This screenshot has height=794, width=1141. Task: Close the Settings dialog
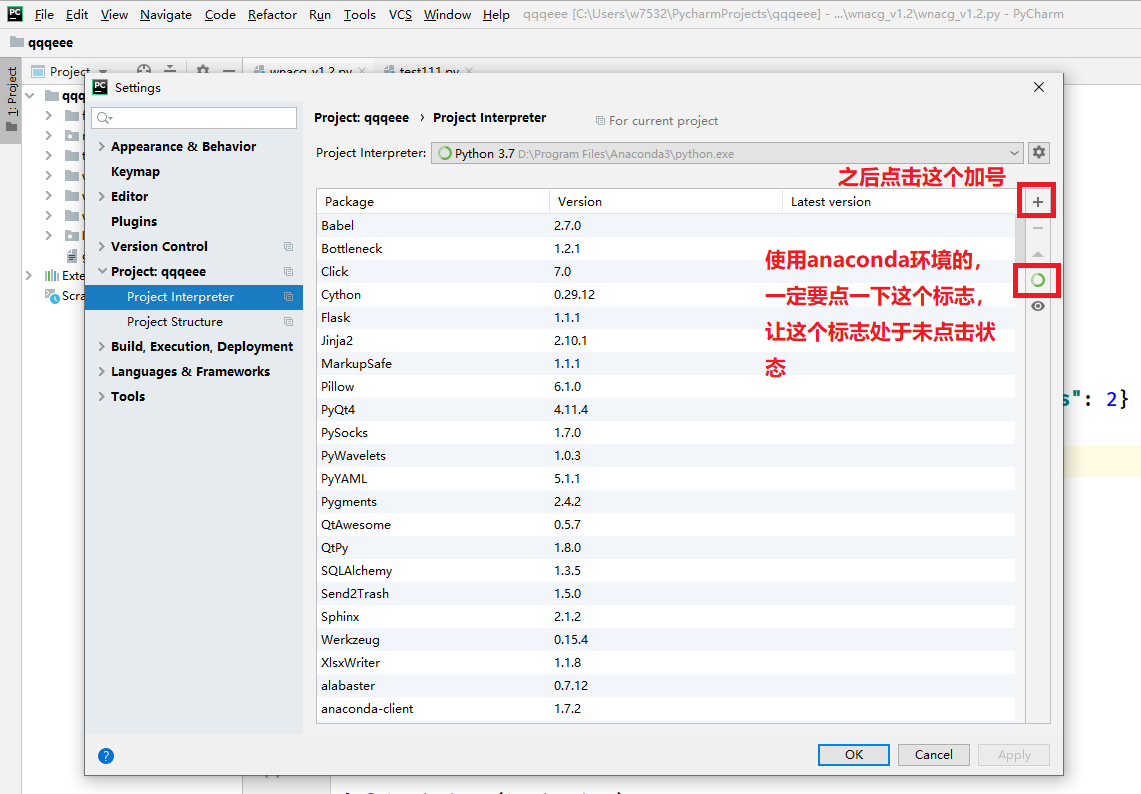[x=1039, y=87]
